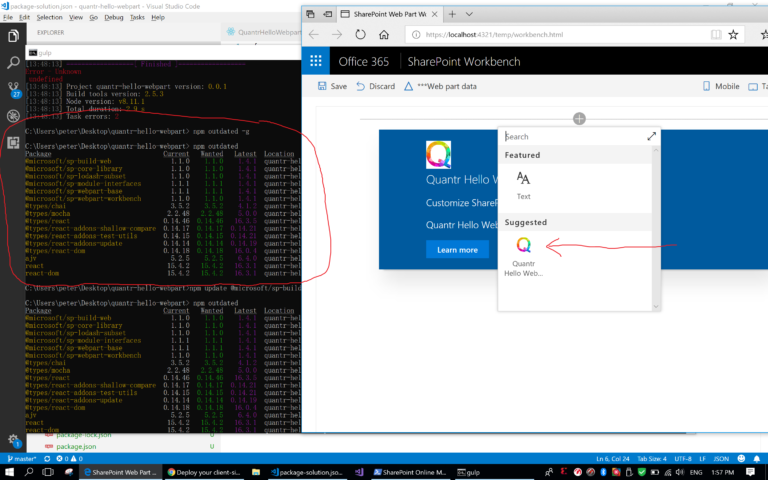
Task: Open the Debug view icon
Action: point(13,116)
